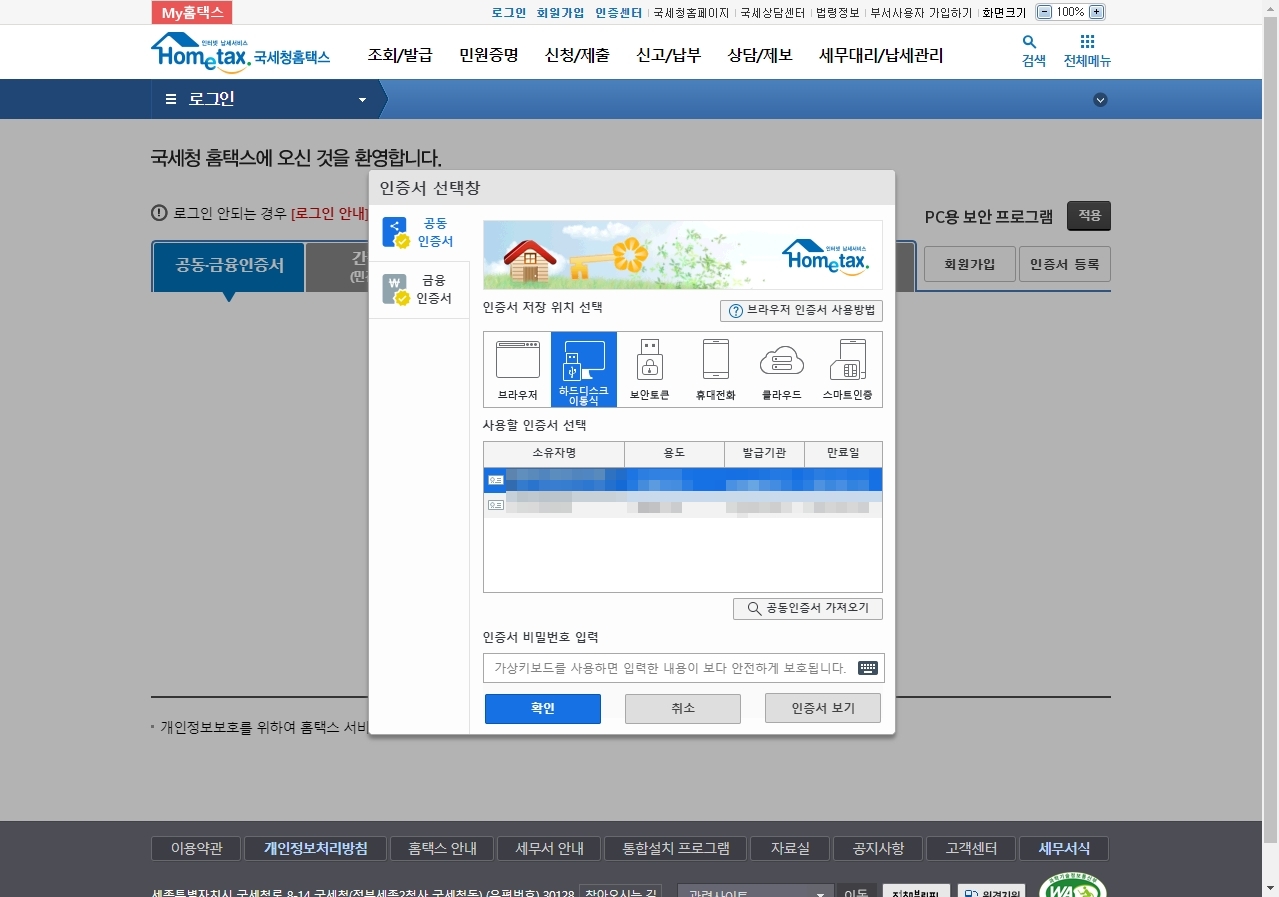This screenshot has width=1279, height=897.
Task: Open the 로그인 안내 link
Action: point(330,213)
